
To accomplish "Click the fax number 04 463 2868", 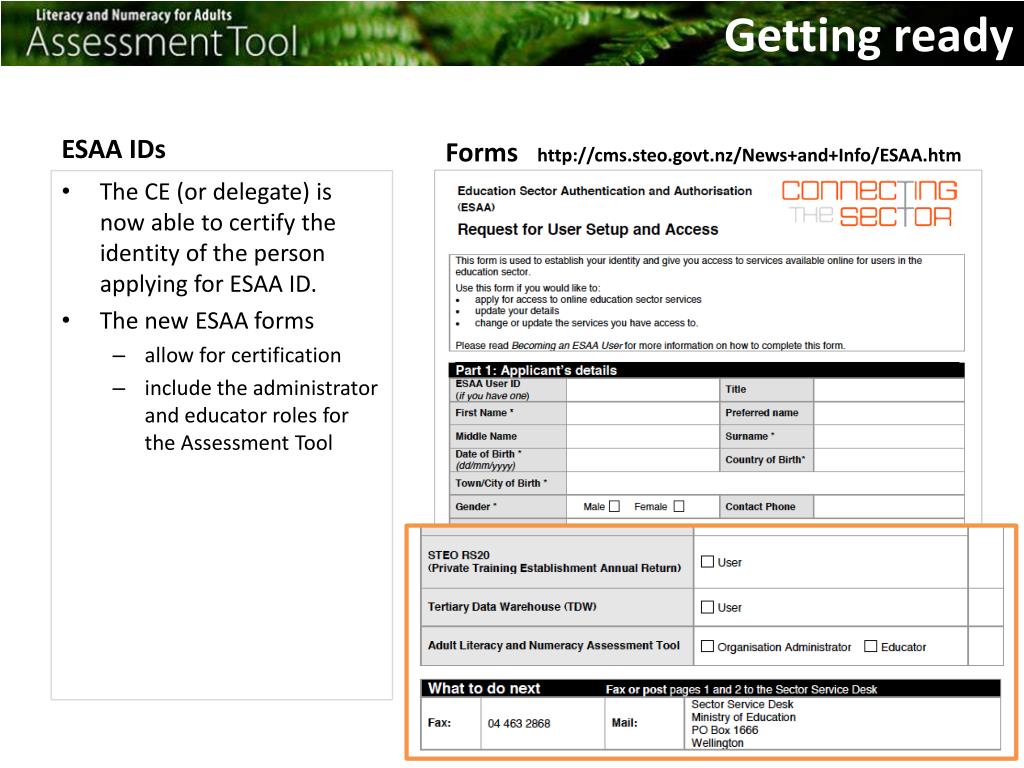I will 519,724.
